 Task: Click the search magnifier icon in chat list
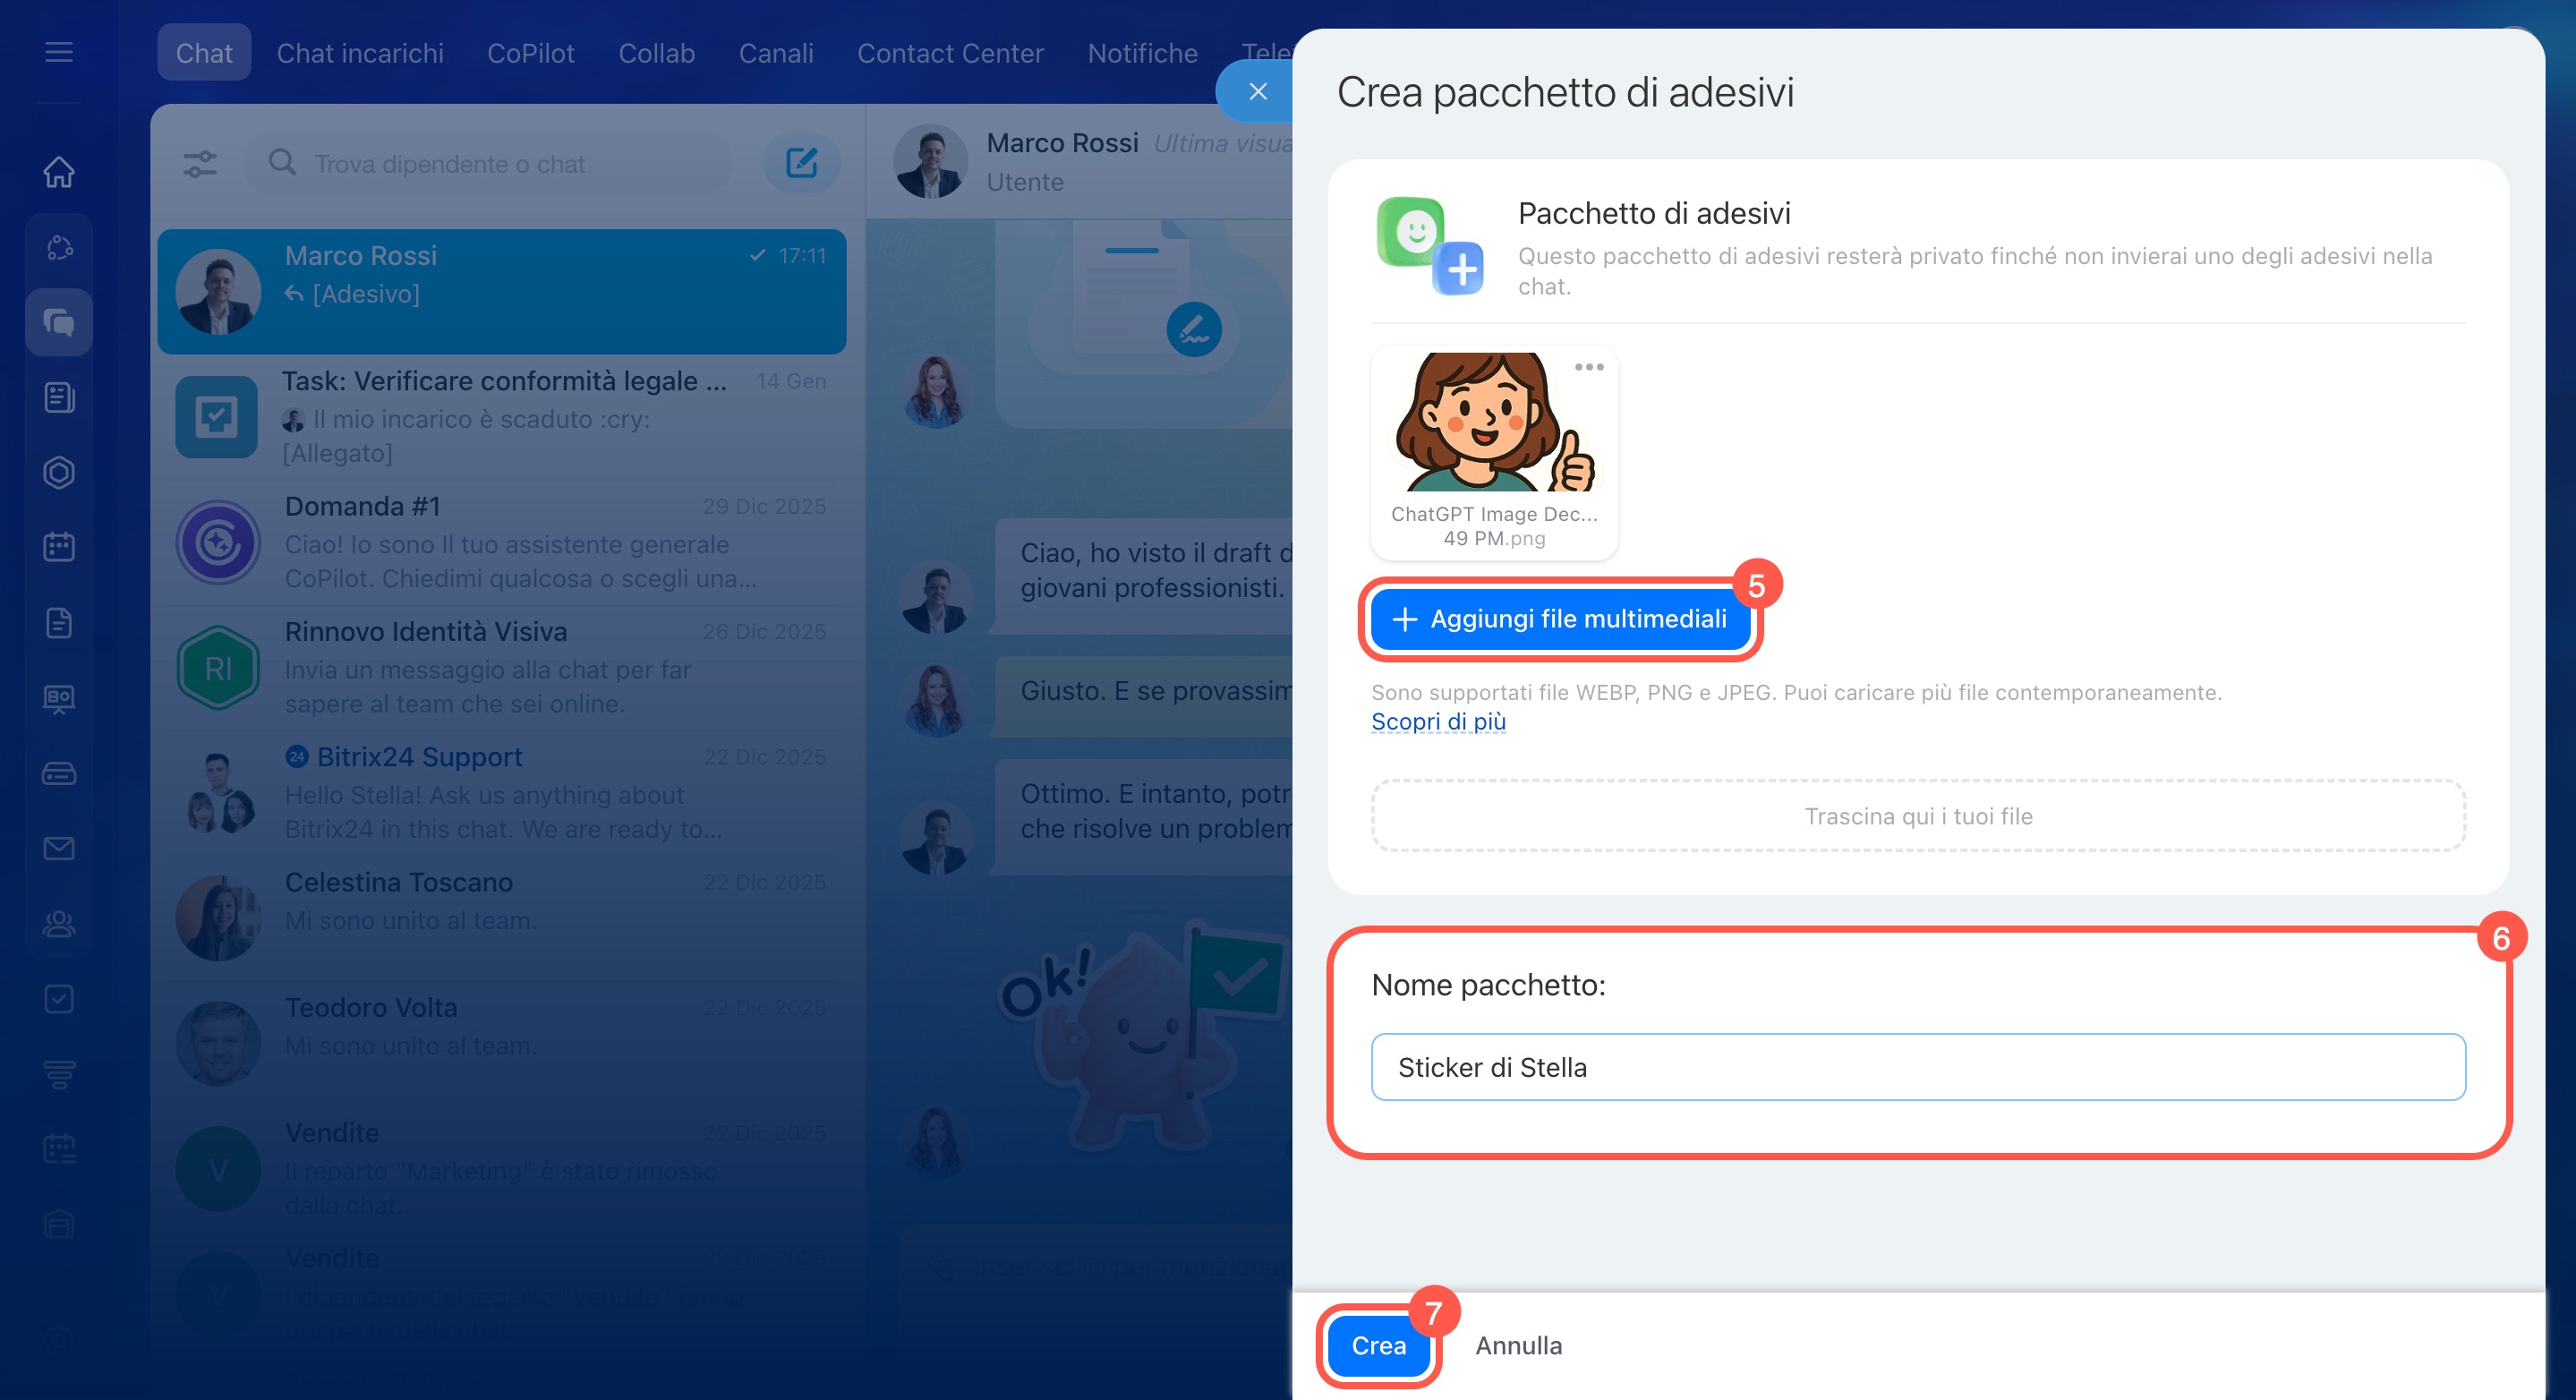[x=282, y=163]
